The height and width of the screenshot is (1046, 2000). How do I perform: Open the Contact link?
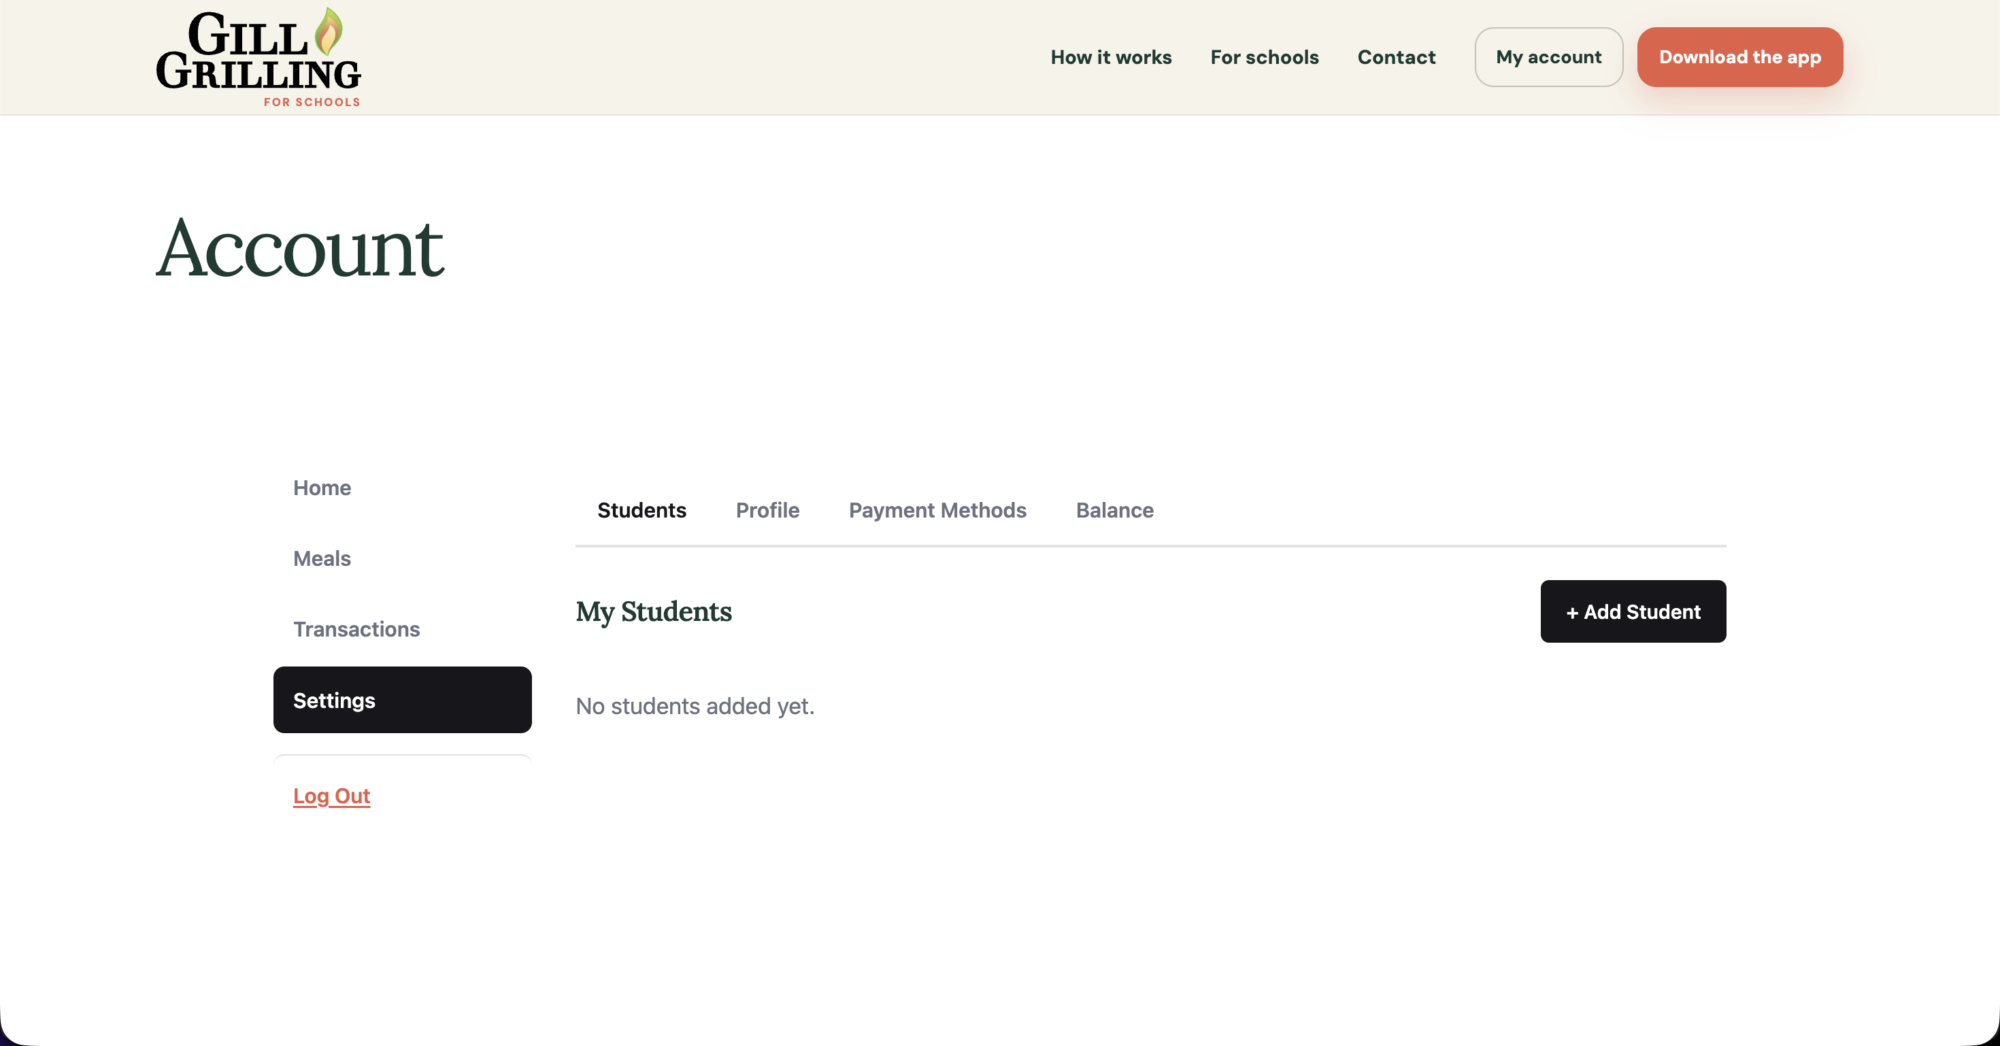(1396, 57)
